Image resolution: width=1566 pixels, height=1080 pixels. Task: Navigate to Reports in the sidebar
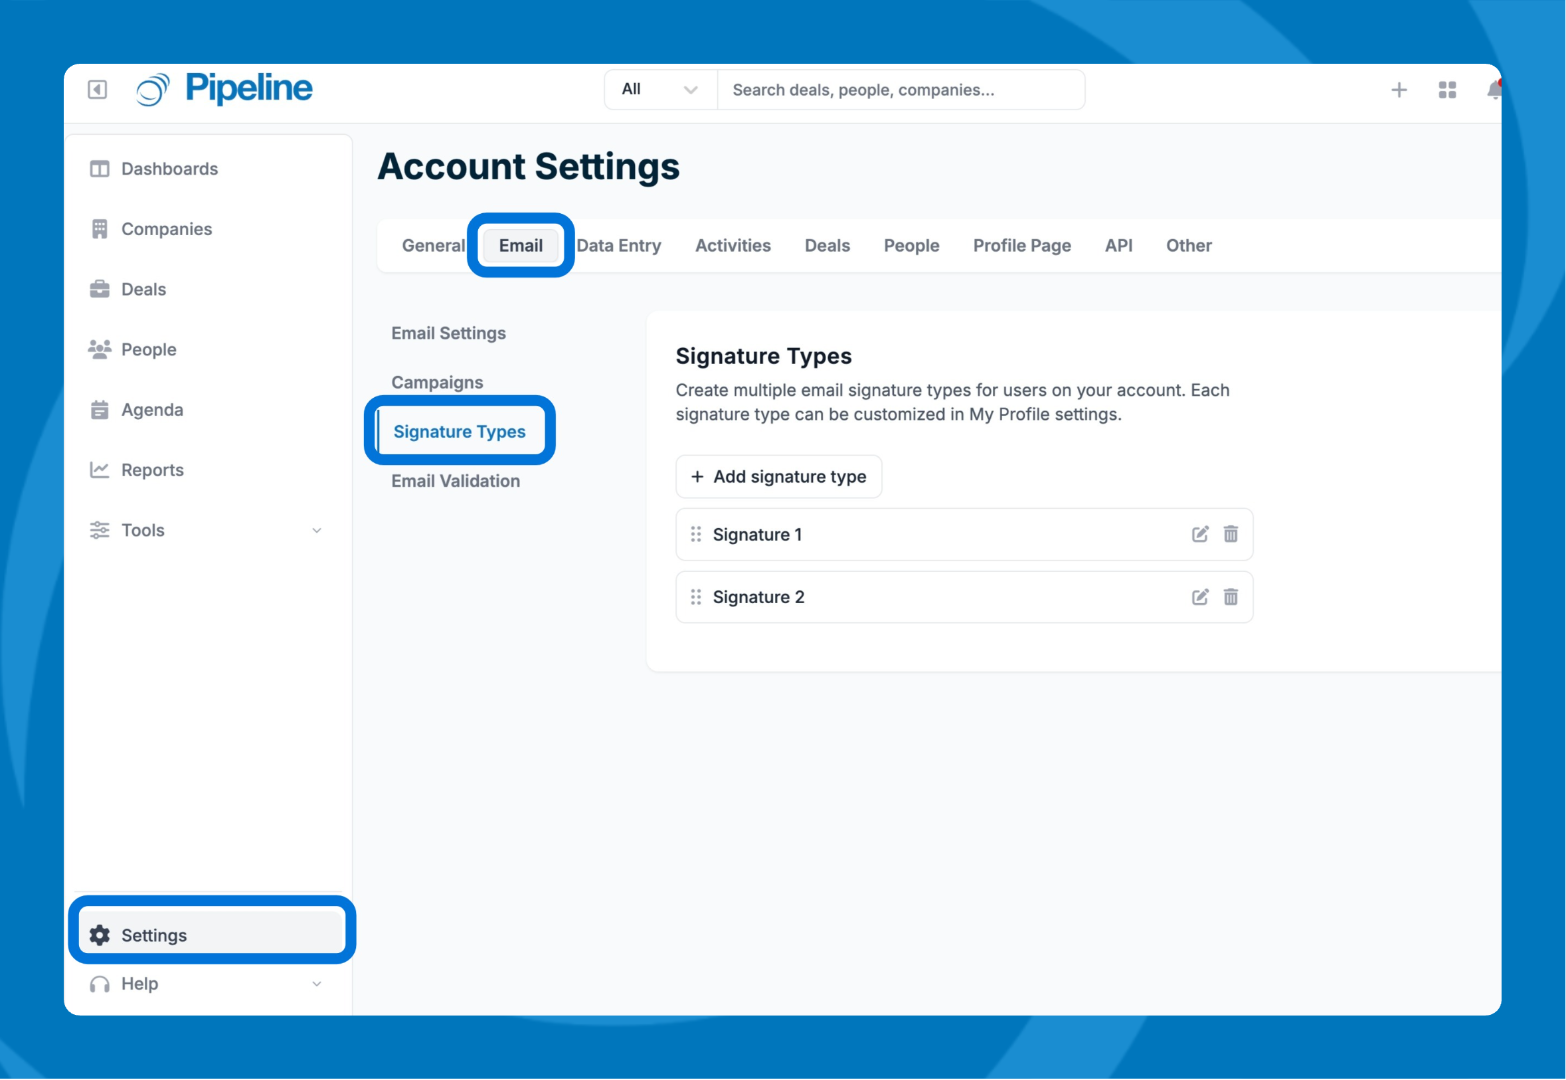point(152,470)
